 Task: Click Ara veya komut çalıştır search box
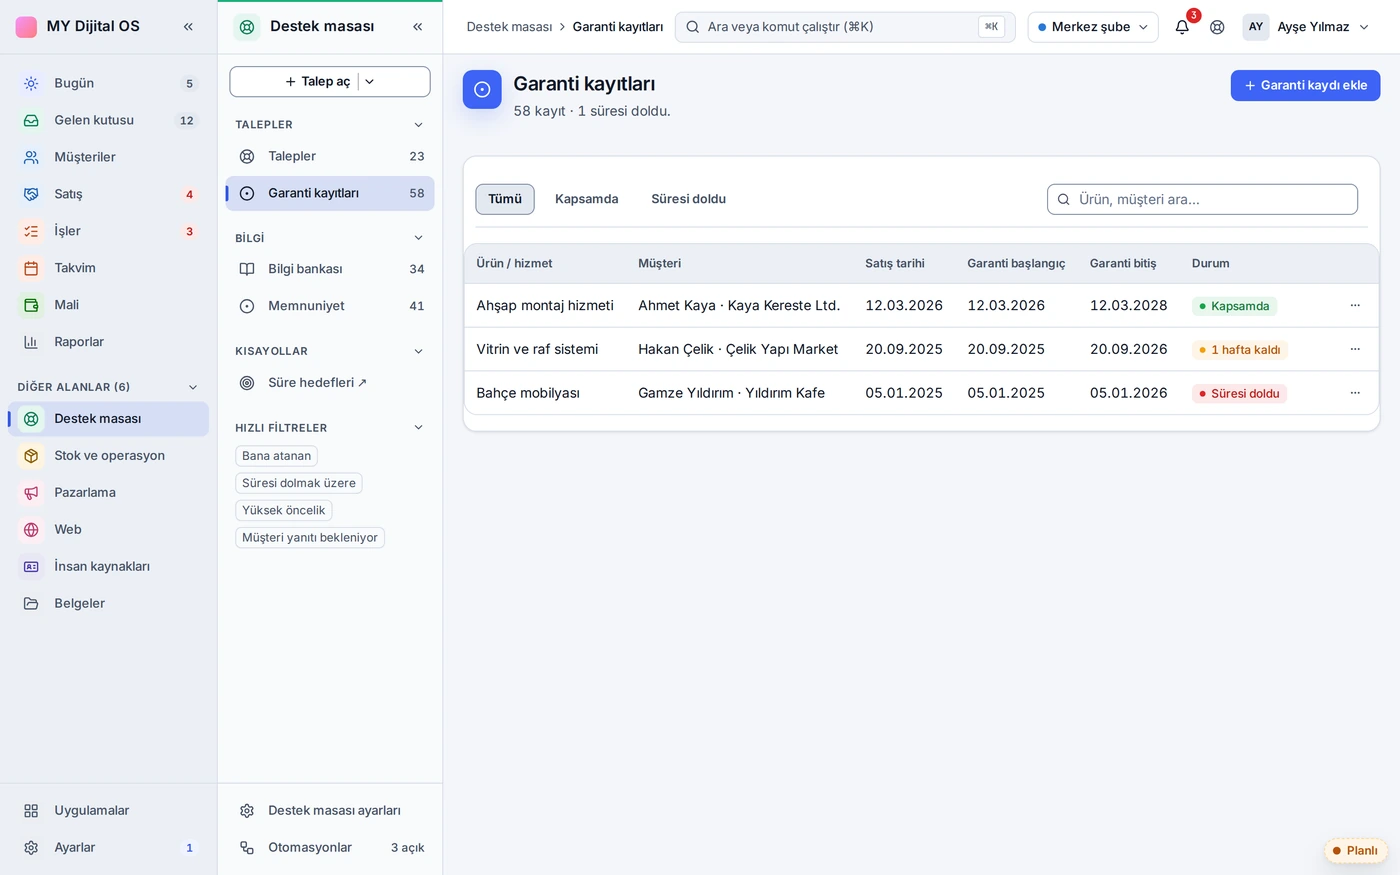click(845, 27)
